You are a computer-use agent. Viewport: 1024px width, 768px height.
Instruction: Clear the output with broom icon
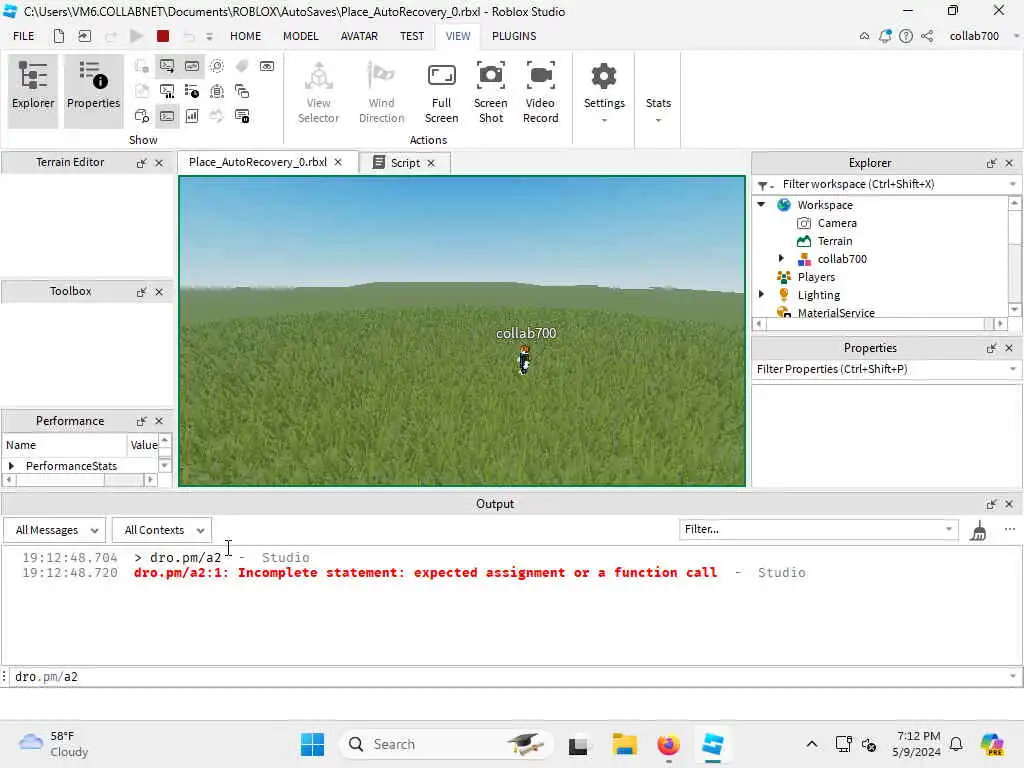(x=978, y=530)
